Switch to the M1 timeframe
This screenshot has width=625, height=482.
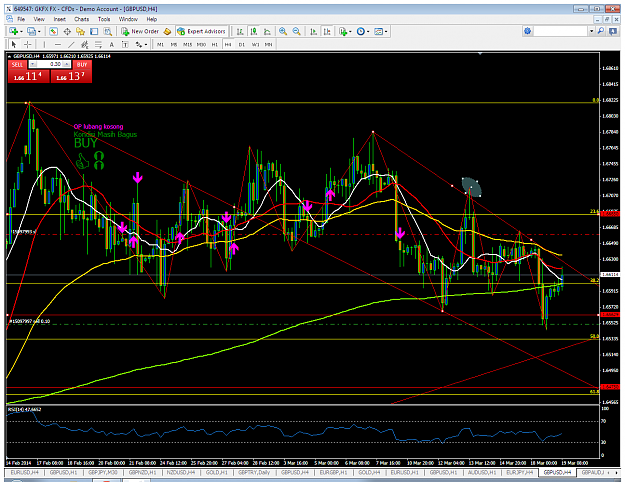pos(160,45)
